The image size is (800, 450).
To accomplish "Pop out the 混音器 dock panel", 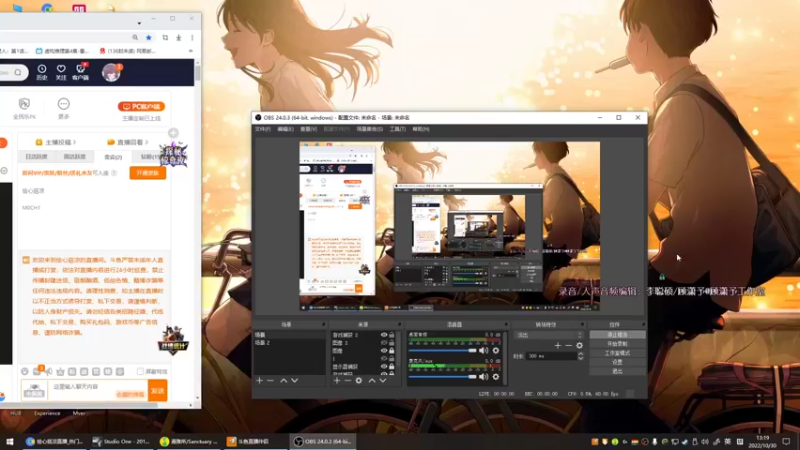I will [x=506, y=324].
